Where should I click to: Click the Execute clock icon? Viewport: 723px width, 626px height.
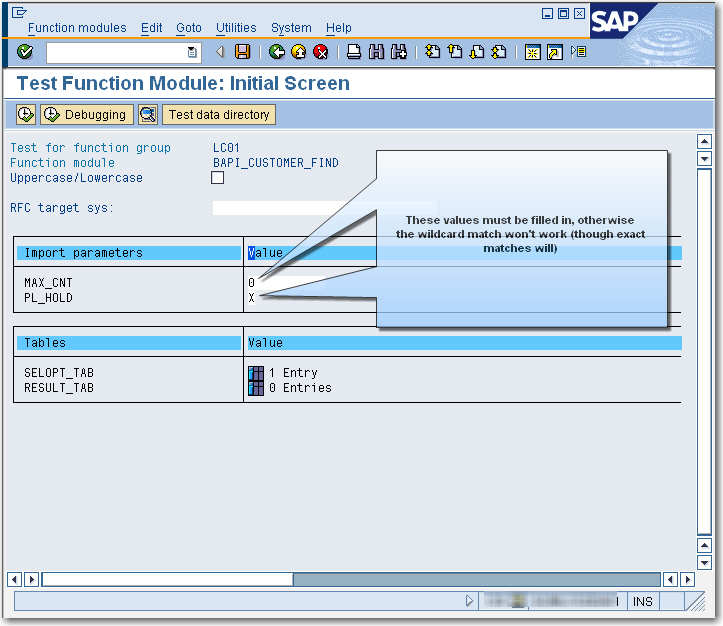pyautogui.click(x=26, y=114)
